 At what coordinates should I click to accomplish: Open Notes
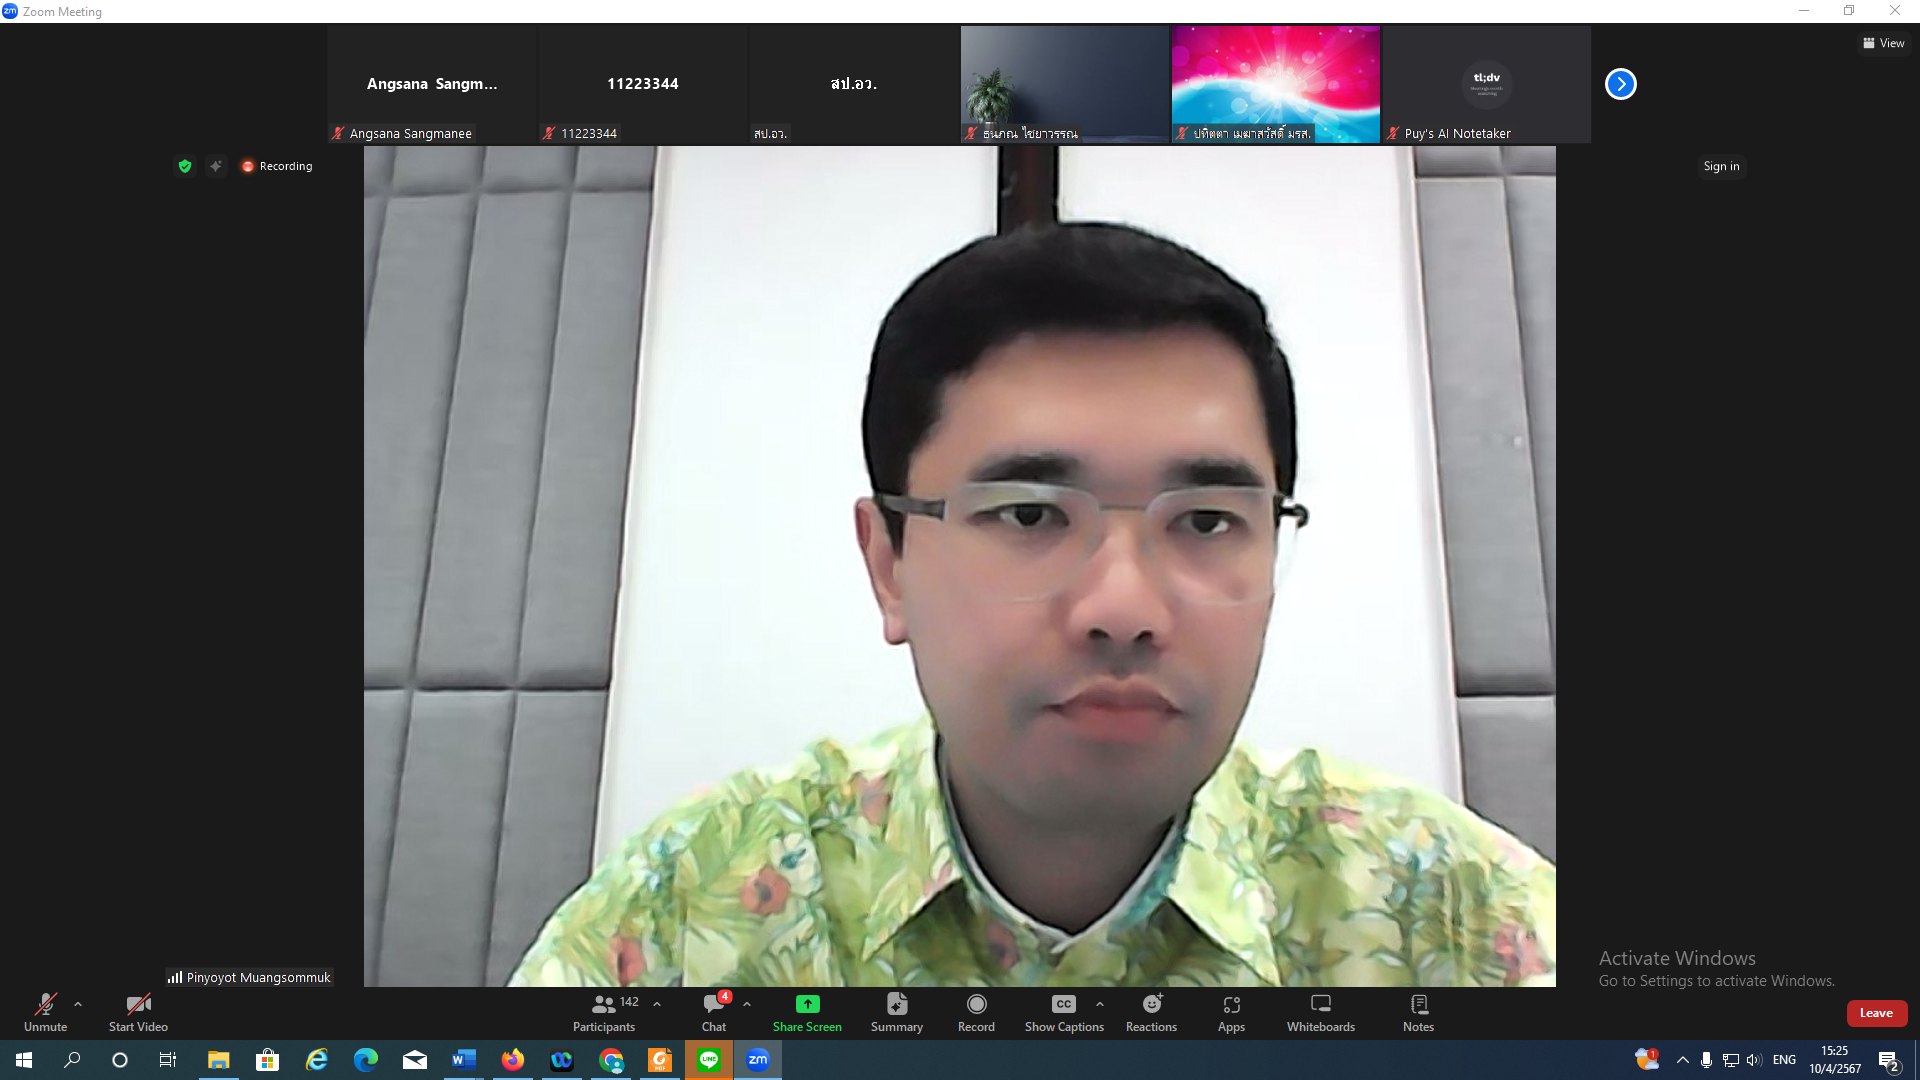[x=1418, y=1012]
